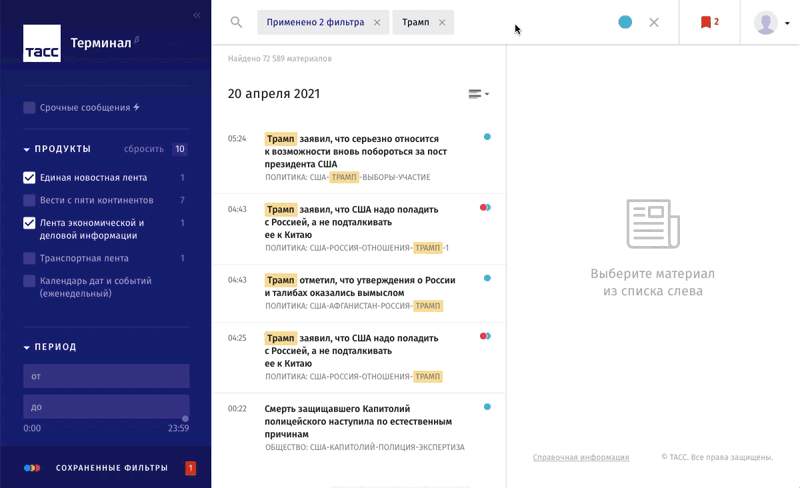Open article 'Смерть защищавшего Капитолий полицейского'

coord(358,421)
